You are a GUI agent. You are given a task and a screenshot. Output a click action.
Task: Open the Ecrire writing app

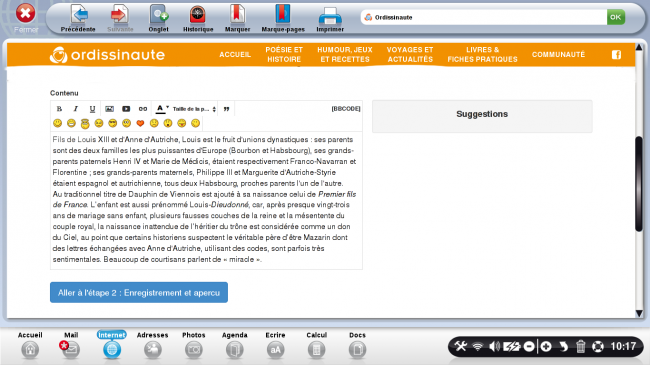coord(275,345)
